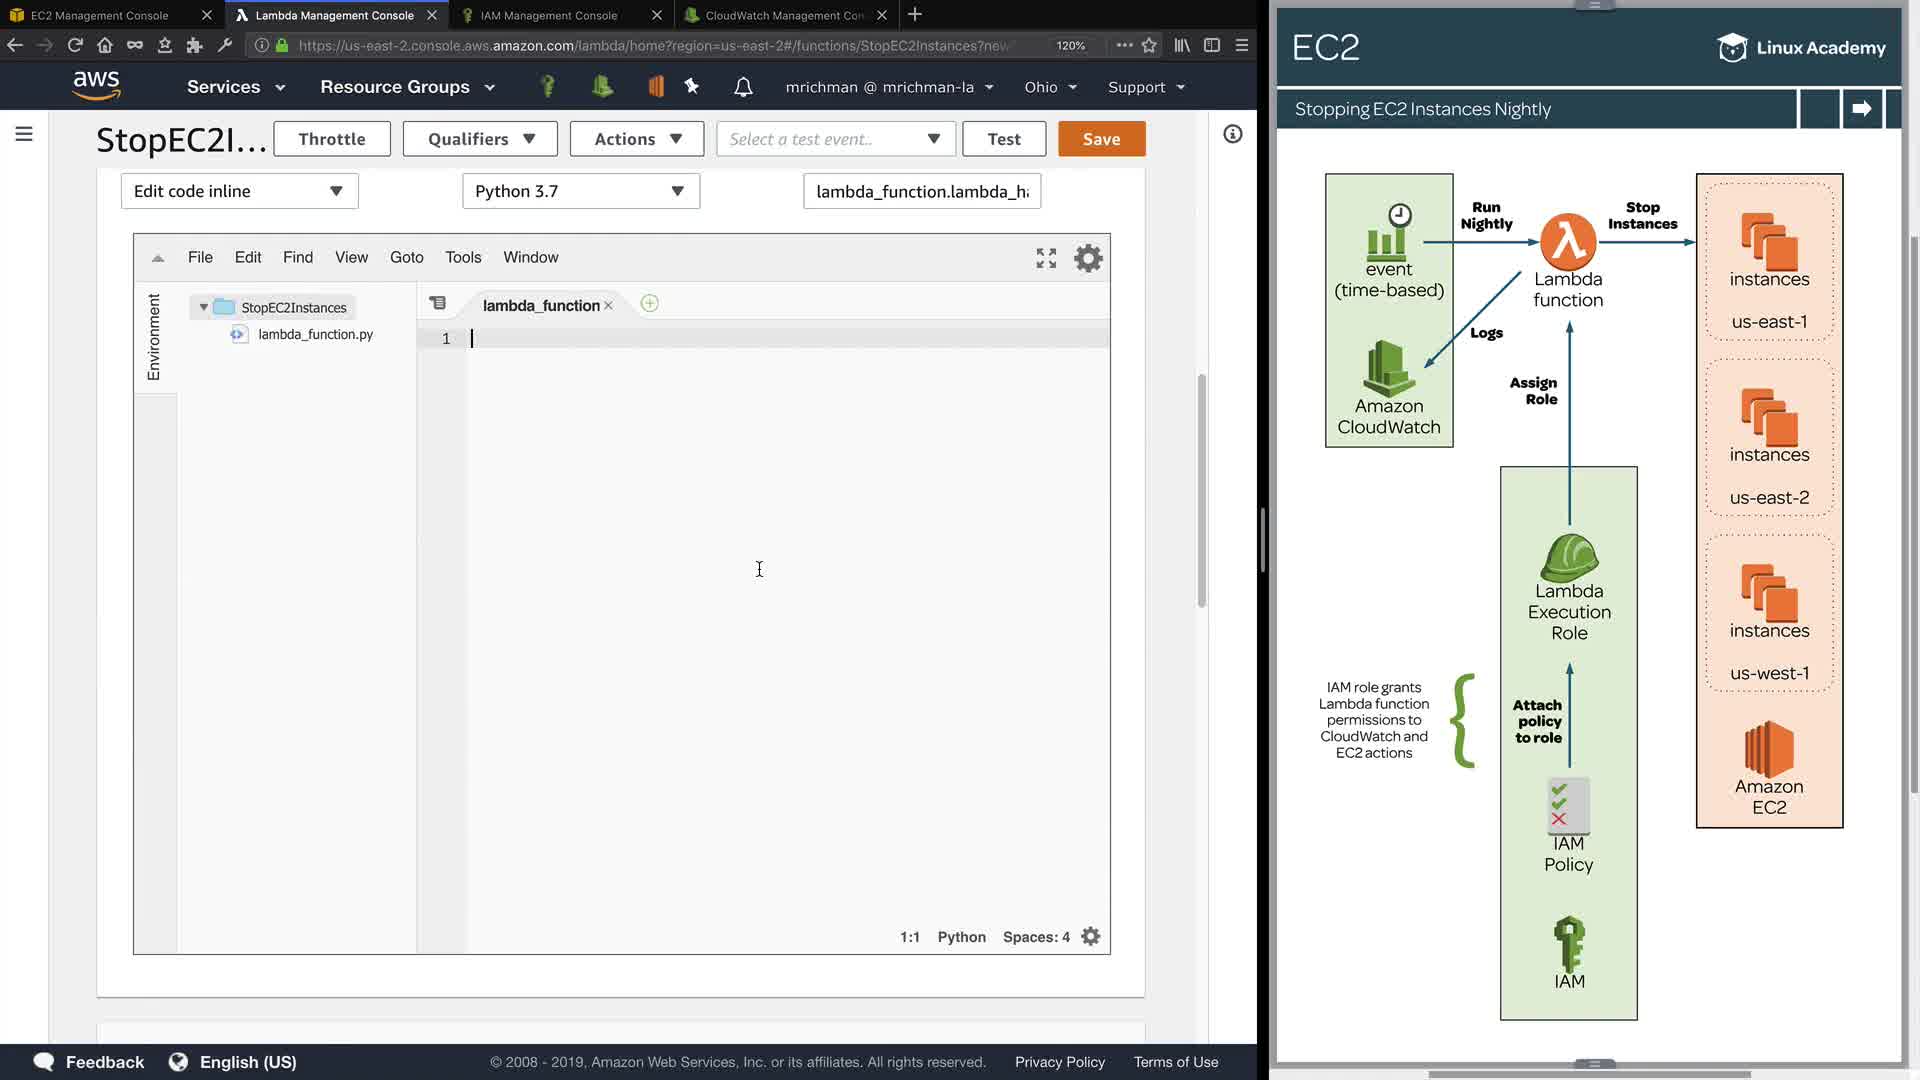Image resolution: width=1920 pixels, height=1080 pixels.
Task: Open the code editor settings gear
Action: click(x=1088, y=258)
